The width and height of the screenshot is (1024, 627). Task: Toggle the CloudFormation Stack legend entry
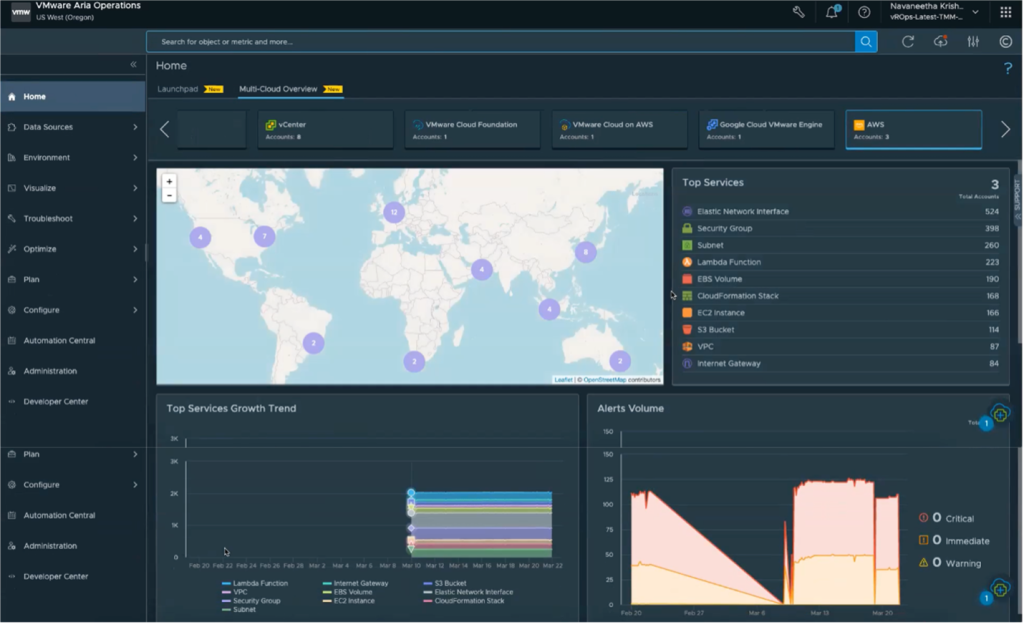click(464, 601)
